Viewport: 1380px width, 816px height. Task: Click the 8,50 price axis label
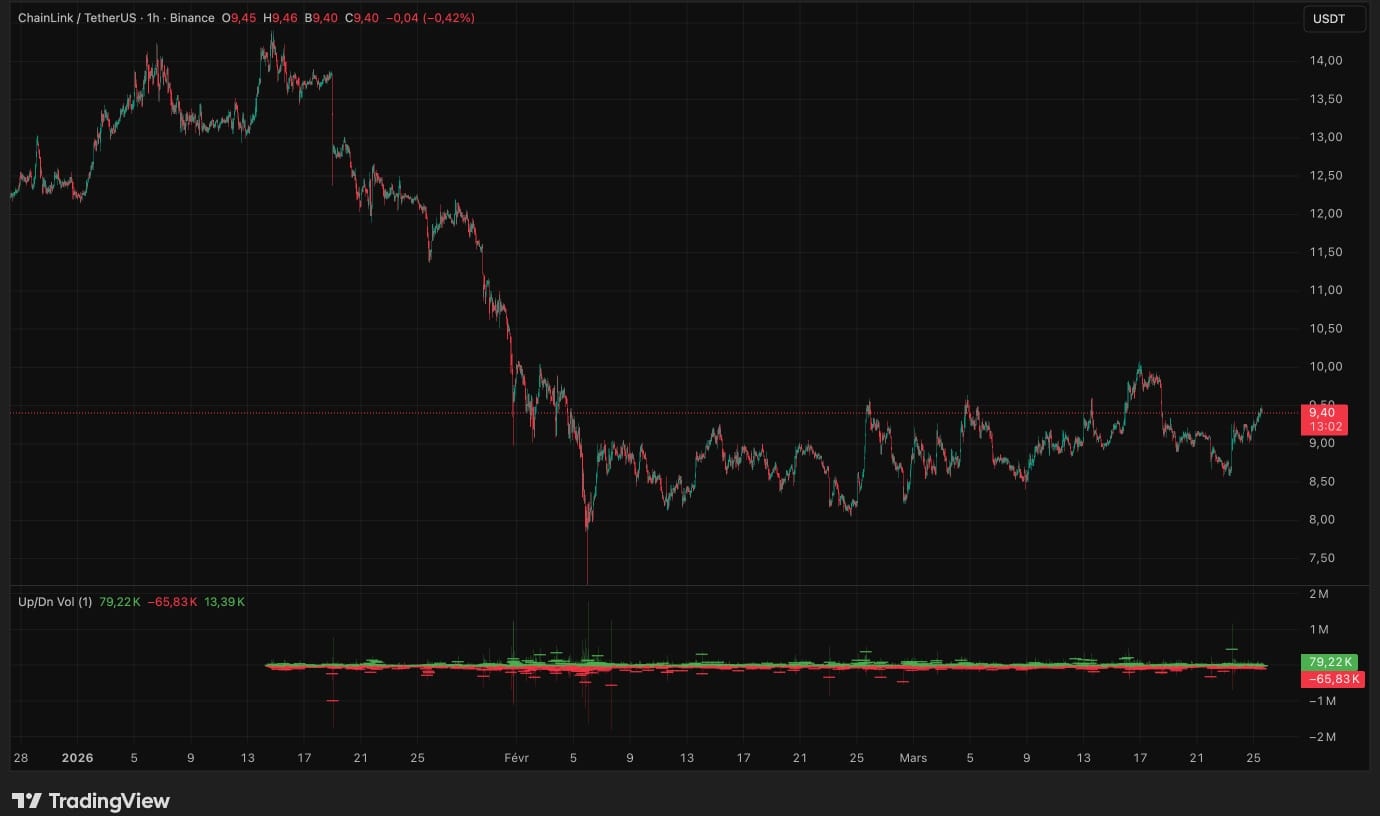pyautogui.click(x=1322, y=481)
